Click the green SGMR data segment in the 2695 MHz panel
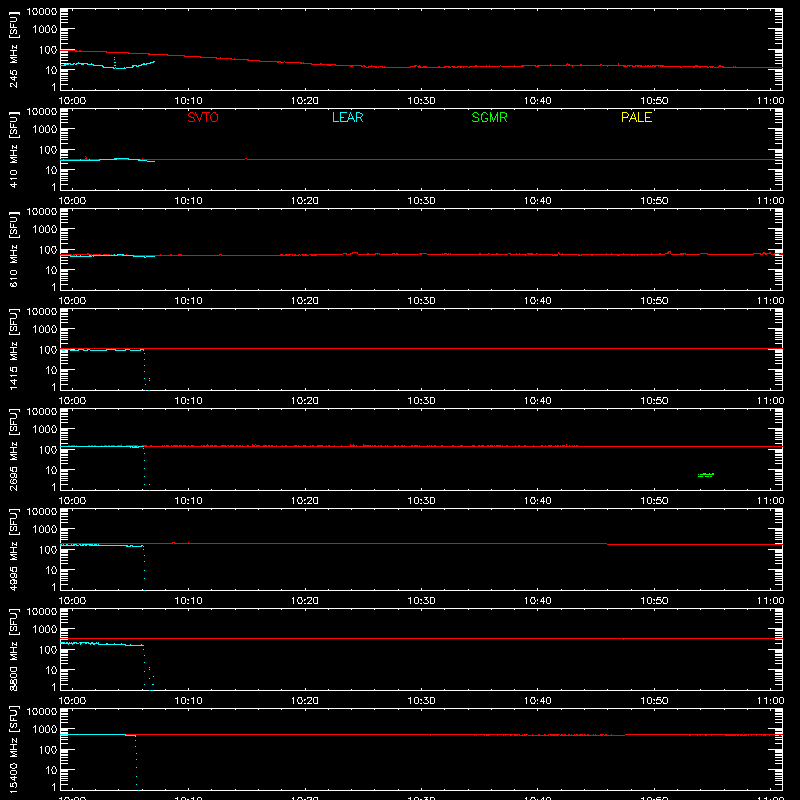 706,475
